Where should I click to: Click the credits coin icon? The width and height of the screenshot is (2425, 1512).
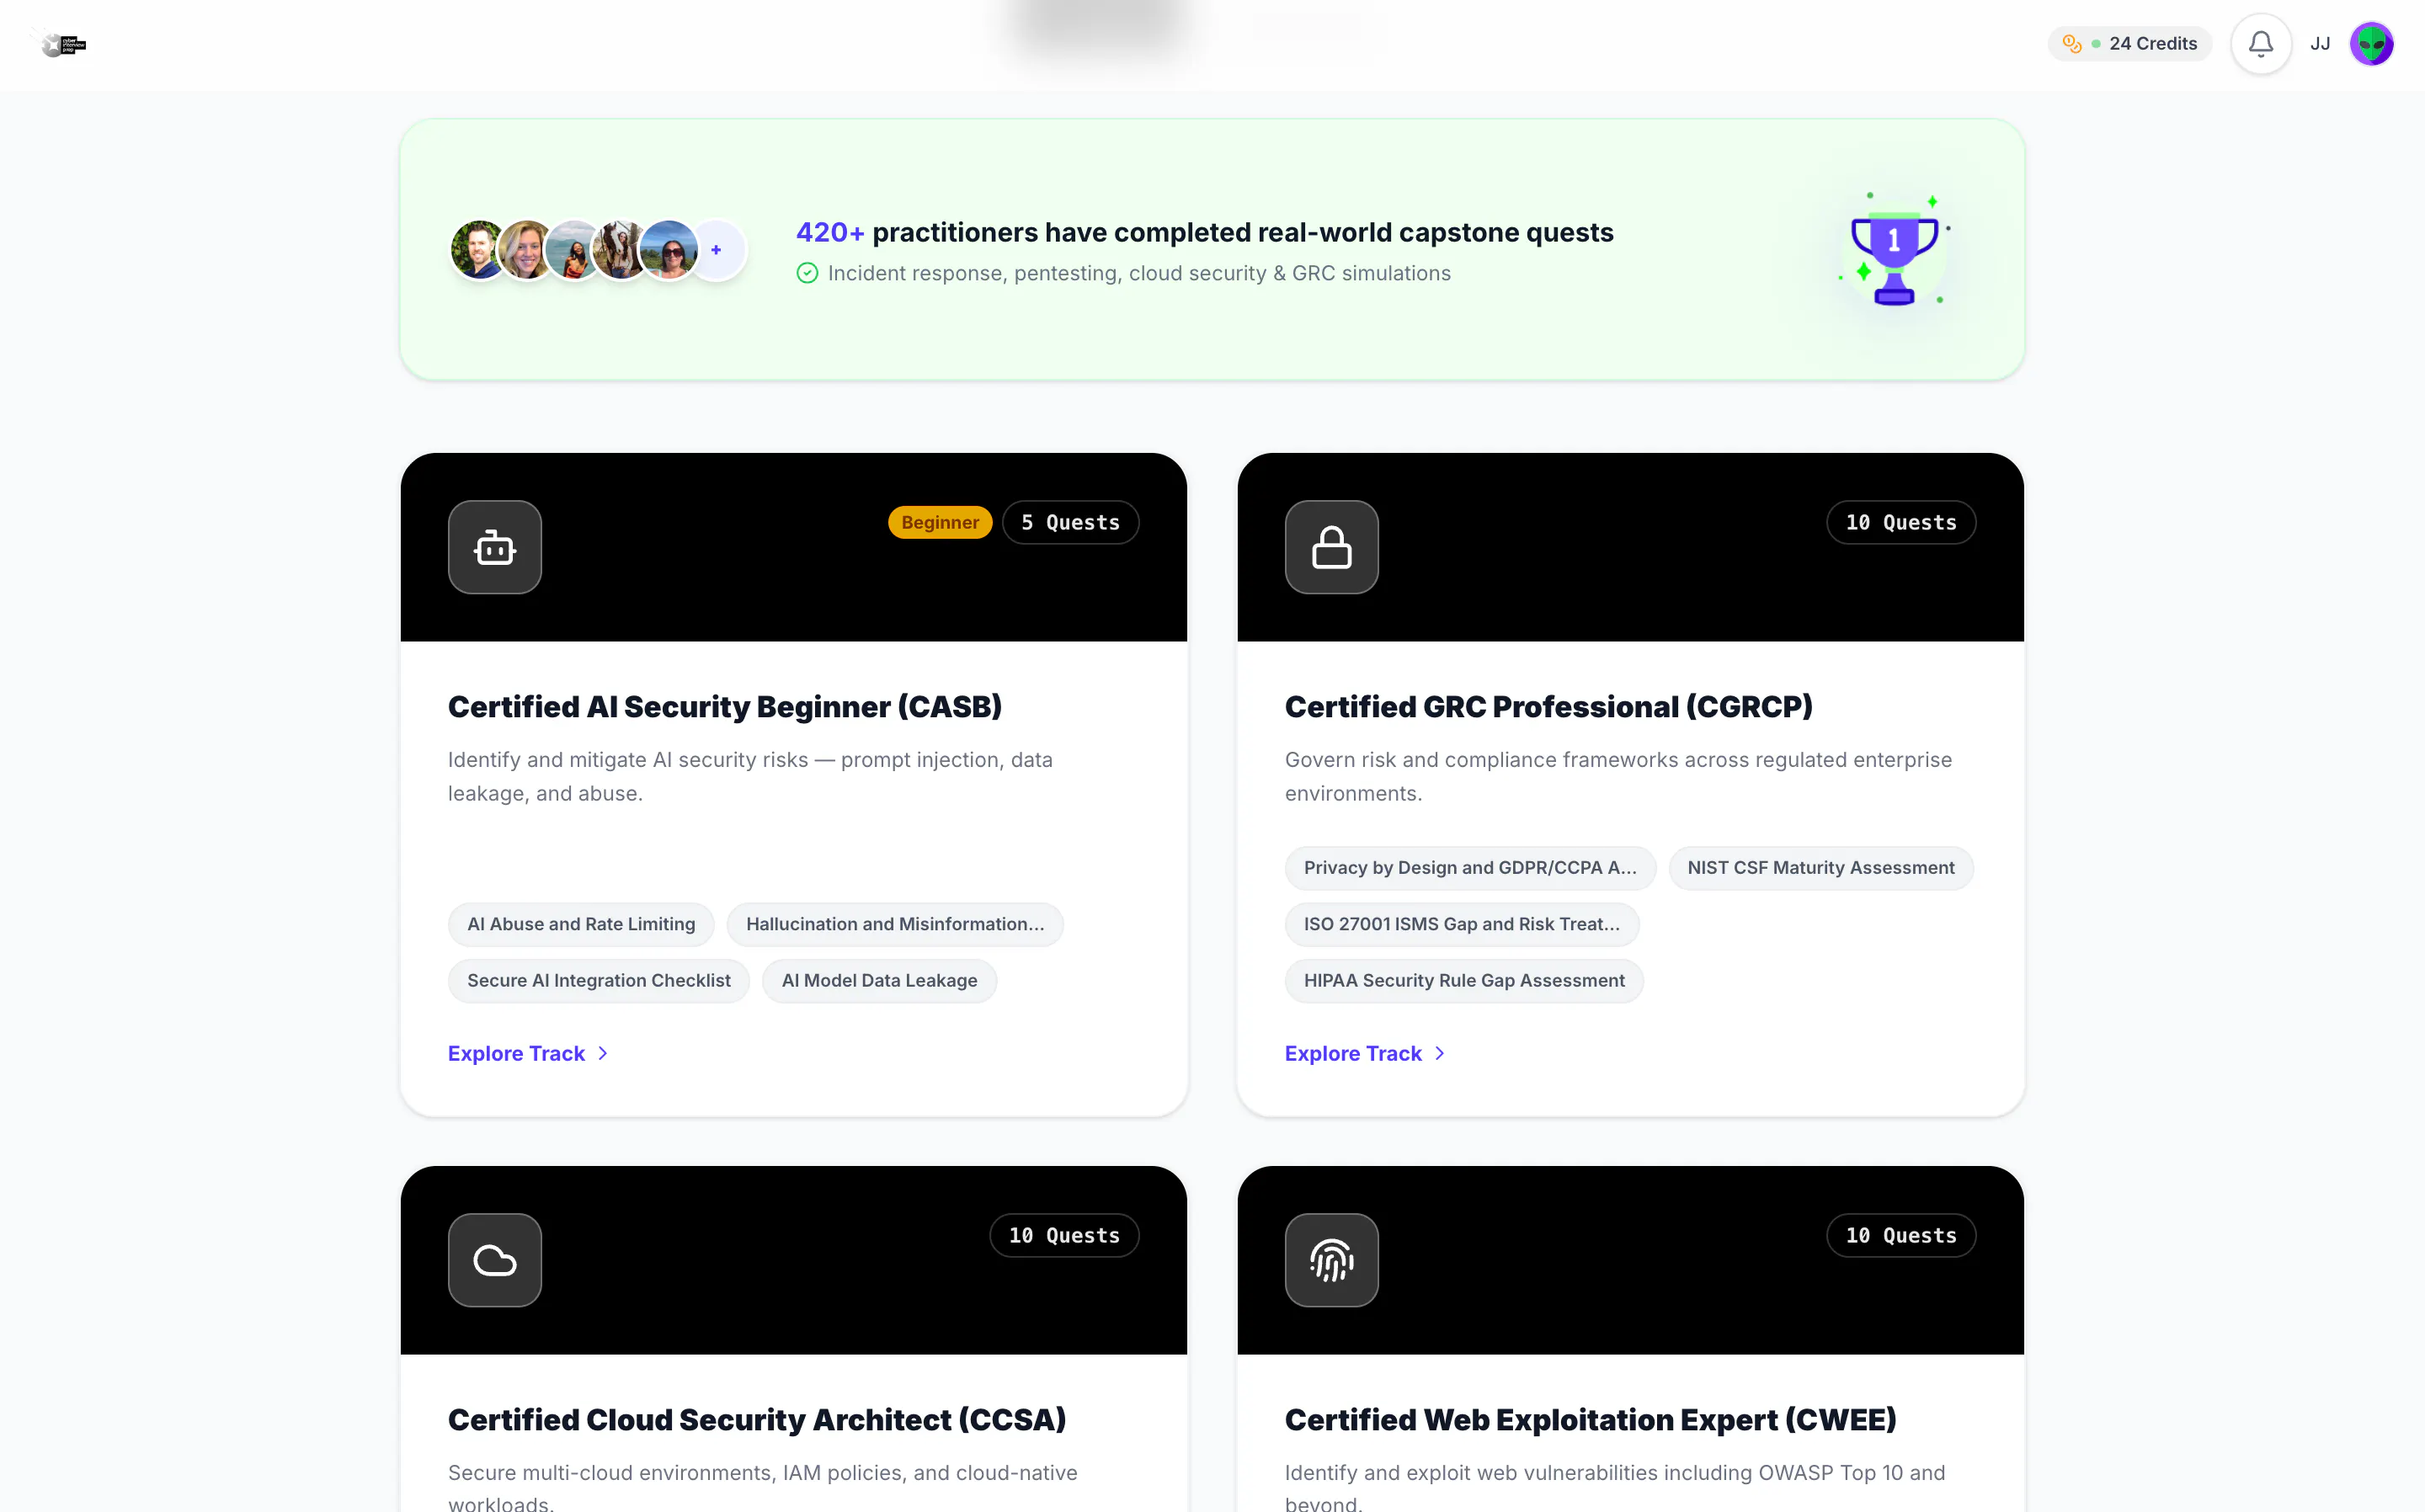coord(2072,44)
